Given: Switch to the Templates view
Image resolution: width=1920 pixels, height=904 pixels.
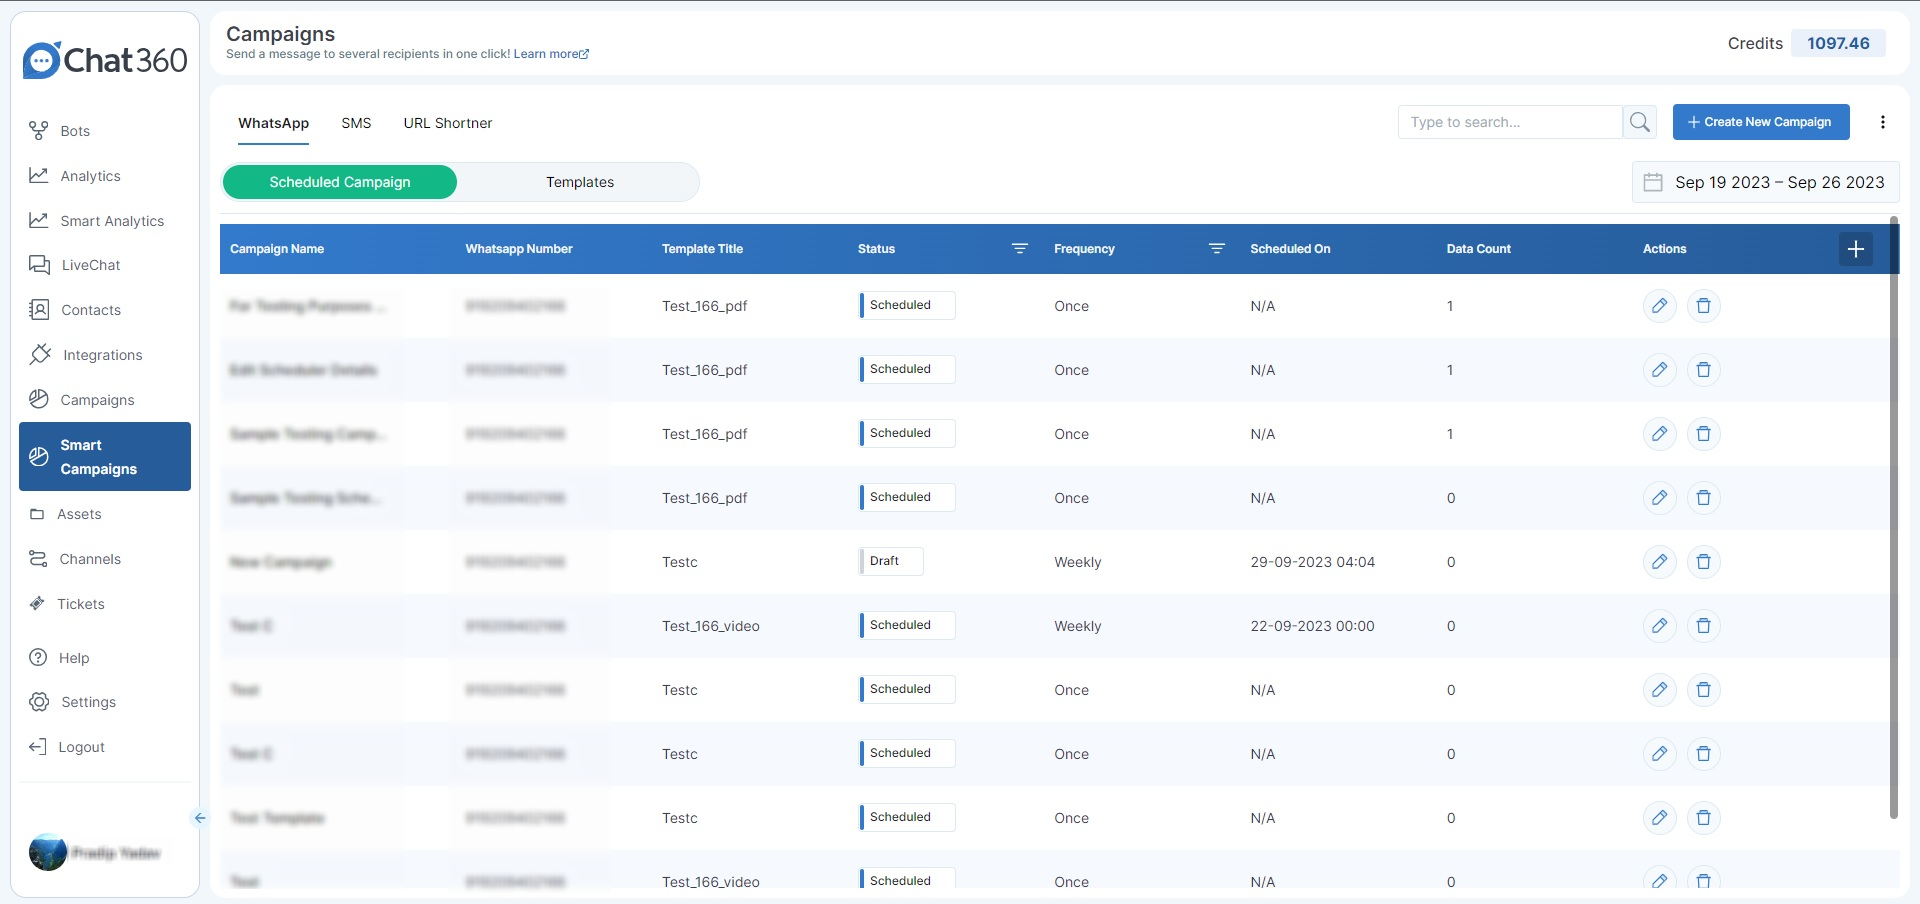Looking at the screenshot, I should 580,182.
